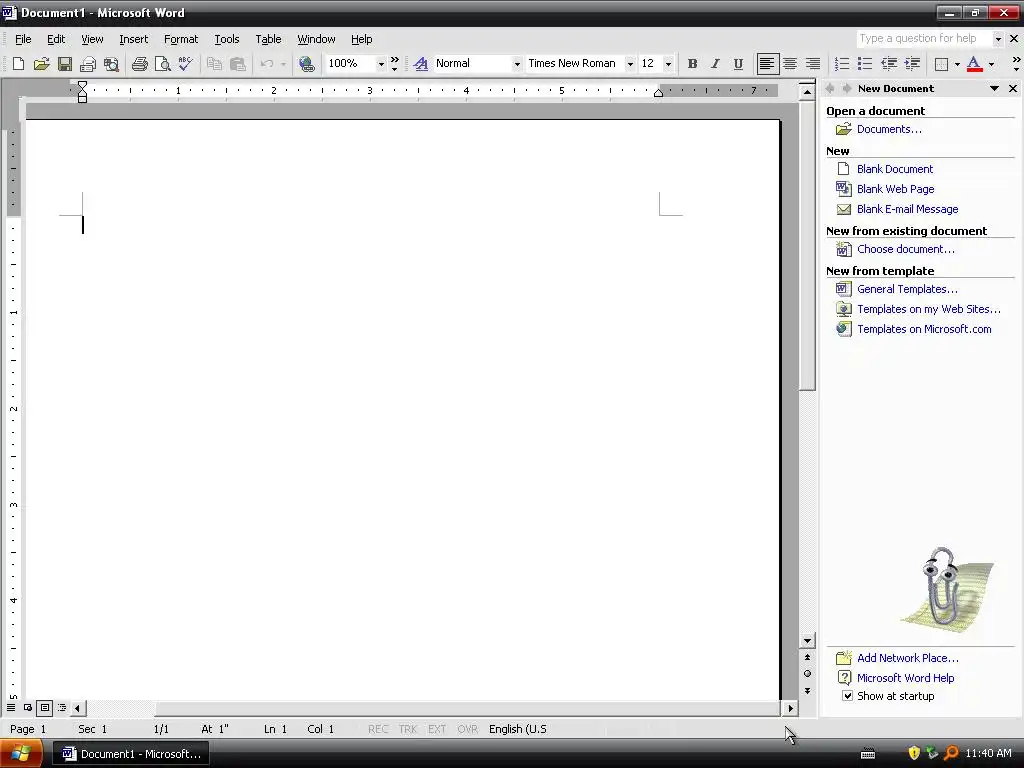Print the document using printer icon
The image size is (1024, 768).
(x=140, y=64)
